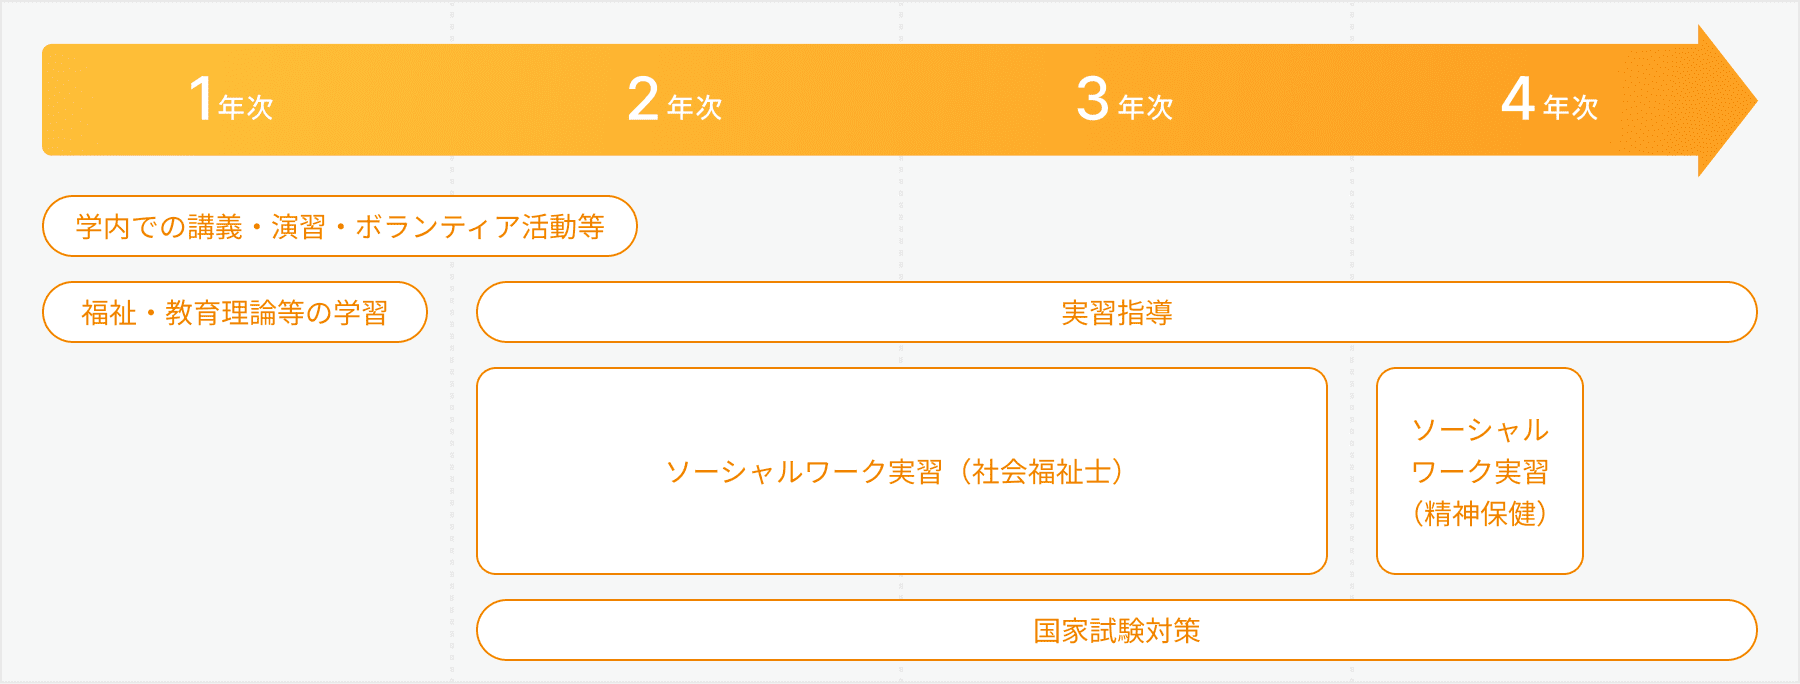Screen dimensions: 1800x684
Task: Click the ソーシャルワーク実習（精神保健） box
Action: (1480, 471)
